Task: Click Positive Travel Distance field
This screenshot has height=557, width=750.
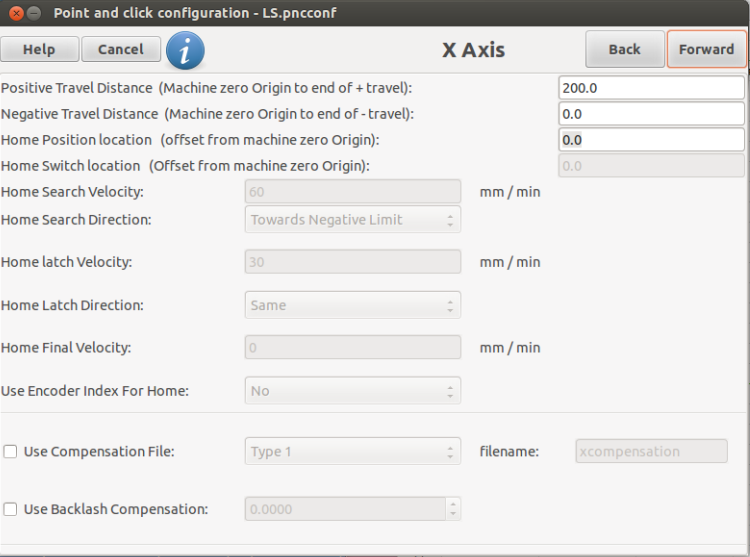Action: point(651,88)
